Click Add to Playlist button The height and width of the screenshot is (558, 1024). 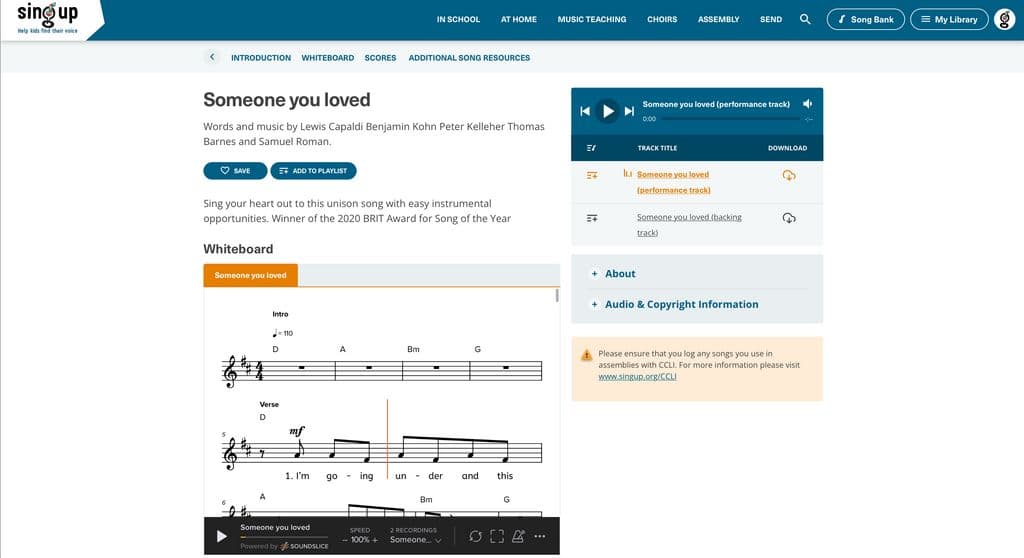[x=313, y=171]
